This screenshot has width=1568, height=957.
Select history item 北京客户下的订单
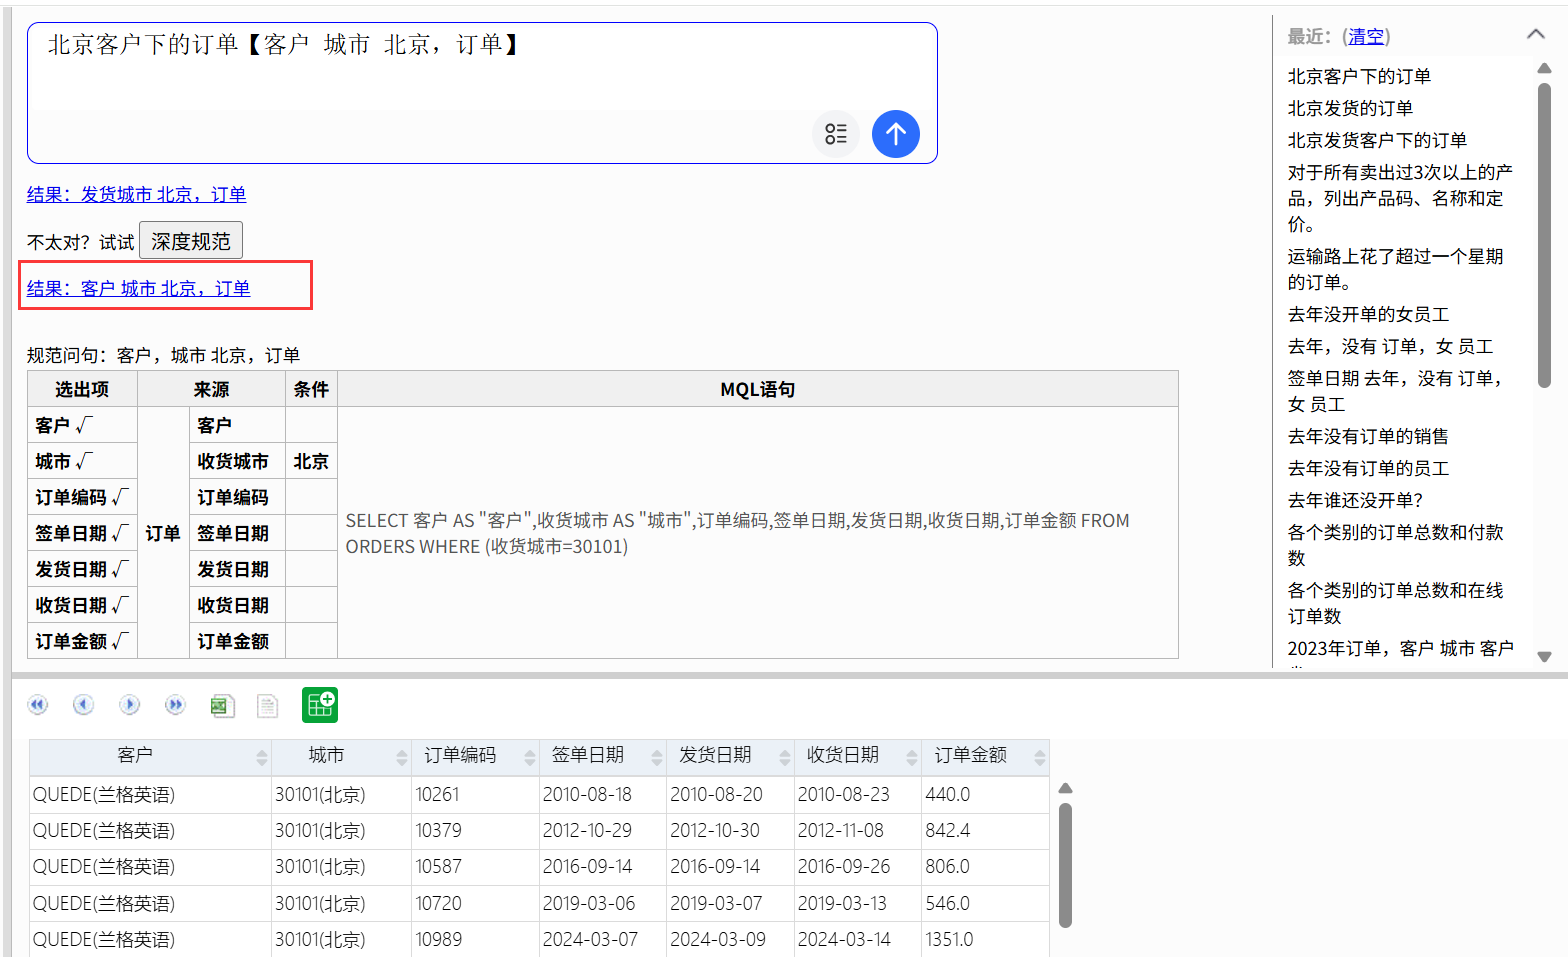pos(1359,76)
